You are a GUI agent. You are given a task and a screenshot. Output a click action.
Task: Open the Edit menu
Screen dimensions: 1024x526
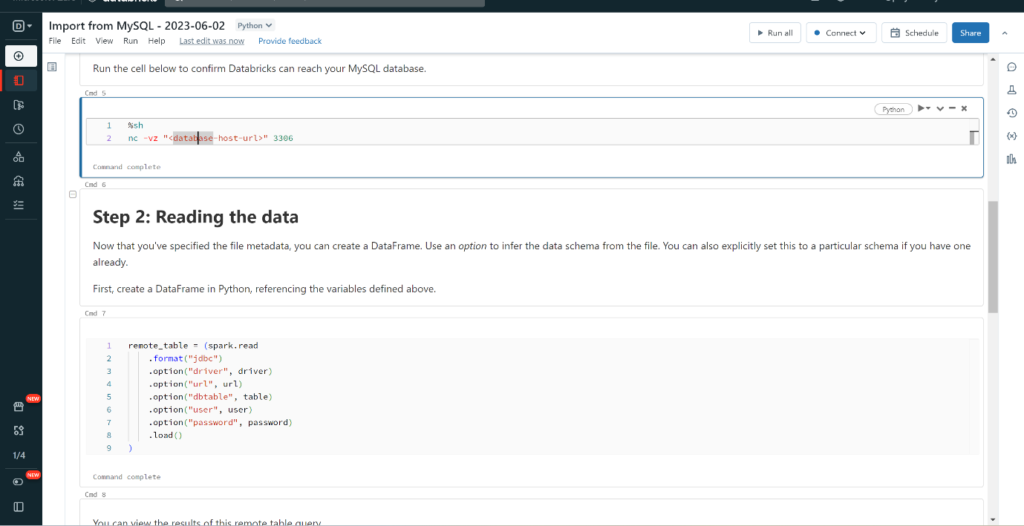pyautogui.click(x=78, y=41)
